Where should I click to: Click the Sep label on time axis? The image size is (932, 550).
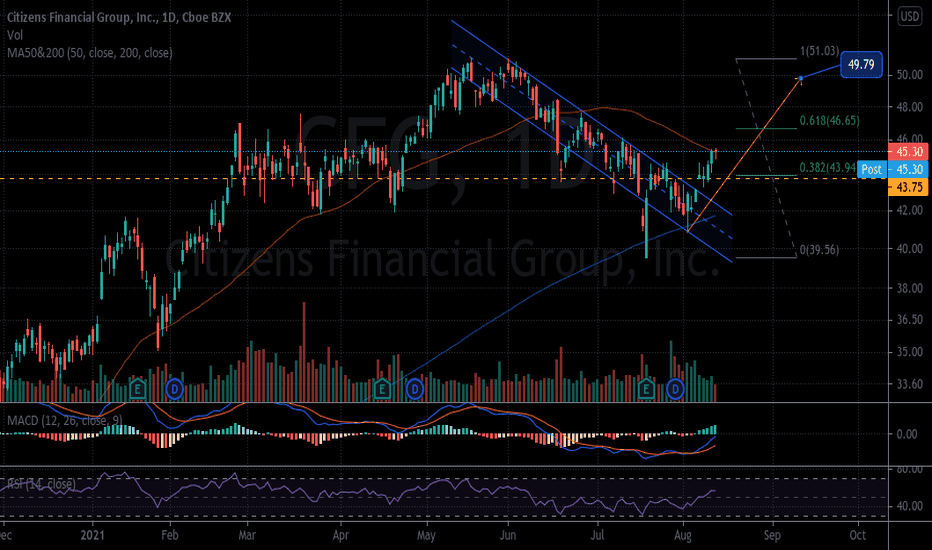point(772,535)
